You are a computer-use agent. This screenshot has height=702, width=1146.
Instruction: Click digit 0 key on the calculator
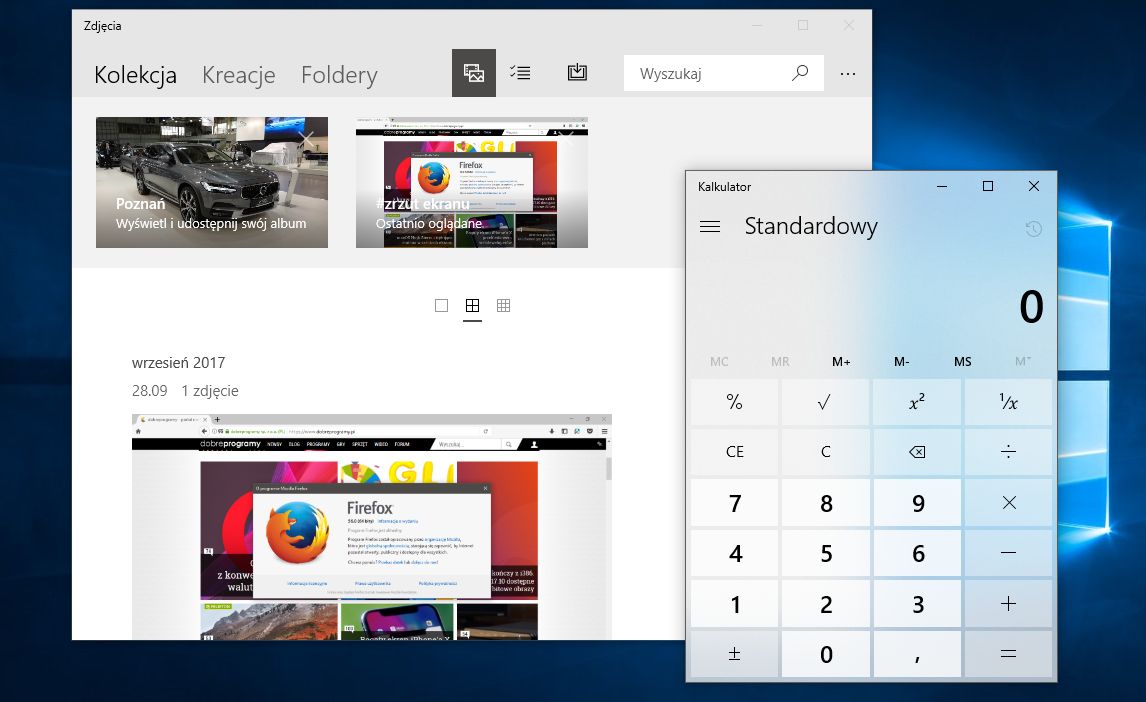[x=825, y=654]
